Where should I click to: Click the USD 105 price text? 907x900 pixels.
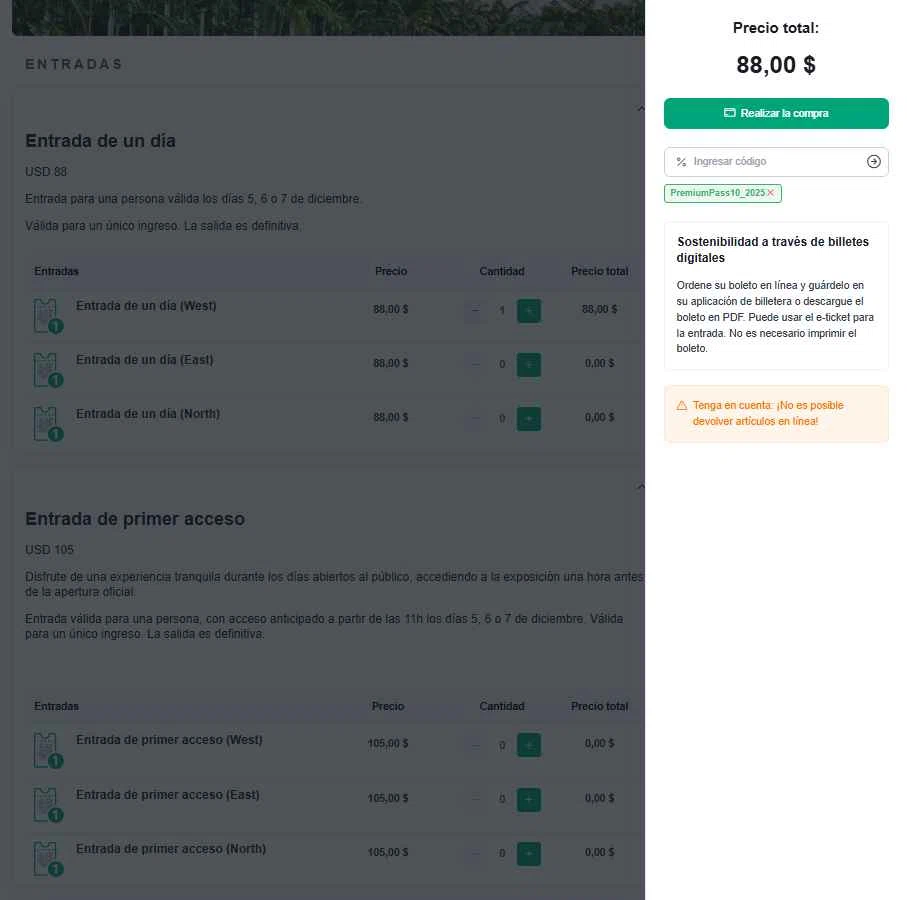49,549
